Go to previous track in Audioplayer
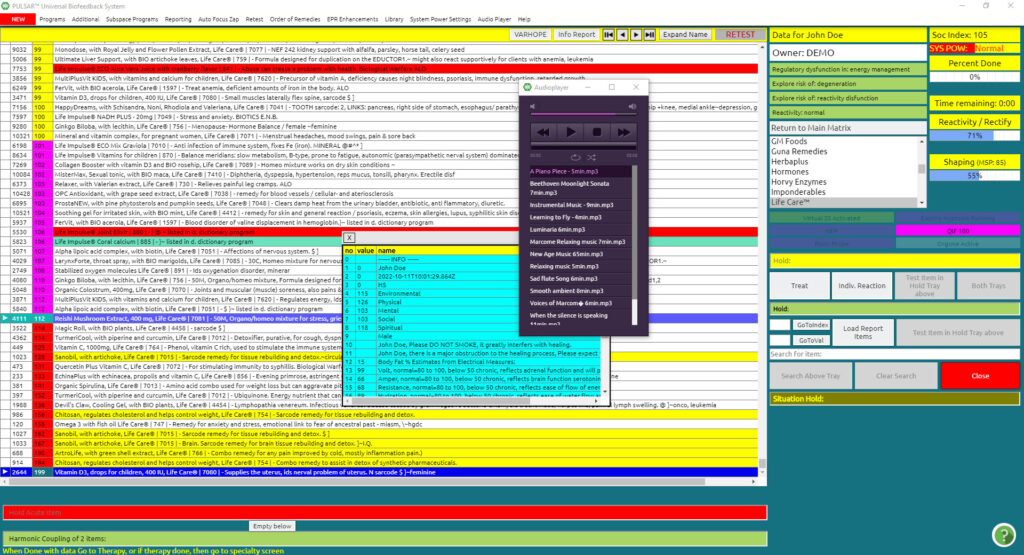Screen dimensions: 1024x555 pos(543,132)
